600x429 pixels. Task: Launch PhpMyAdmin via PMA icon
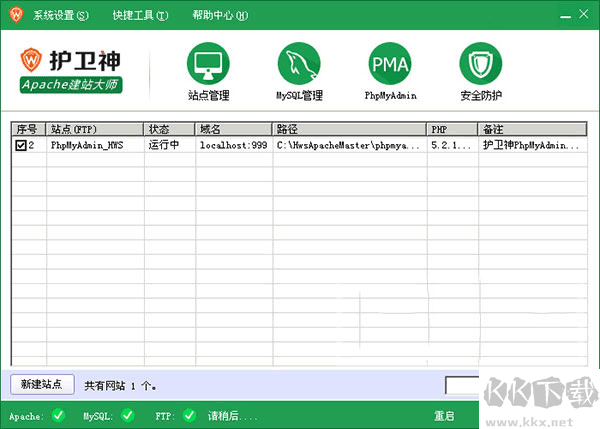click(x=390, y=64)
